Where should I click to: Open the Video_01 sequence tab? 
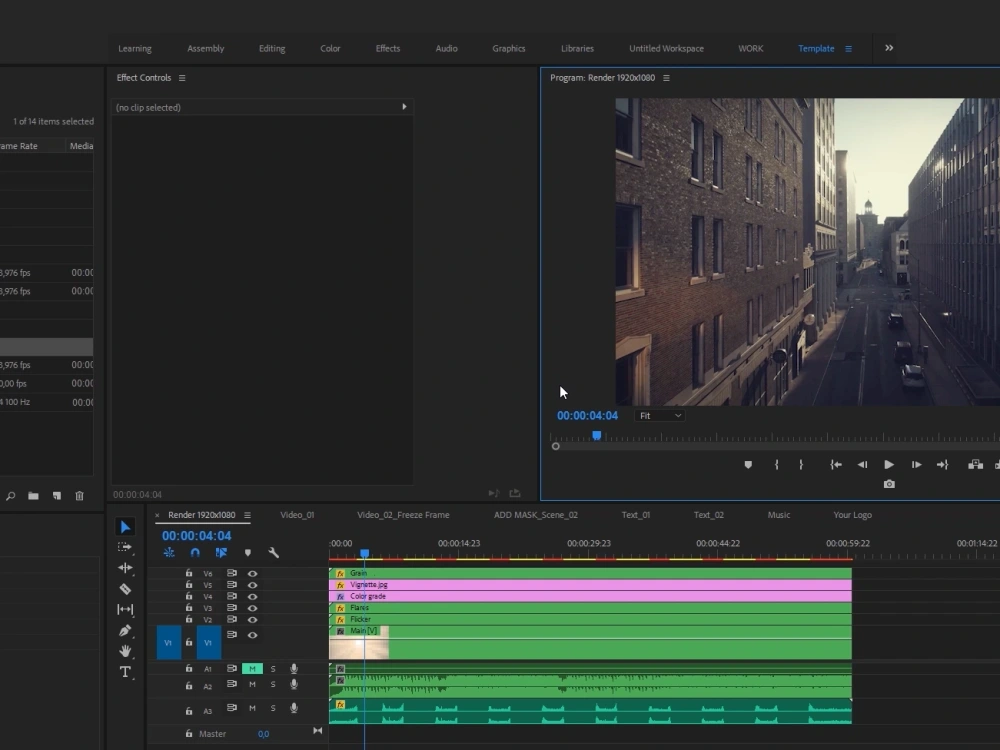tap(297, 515)
